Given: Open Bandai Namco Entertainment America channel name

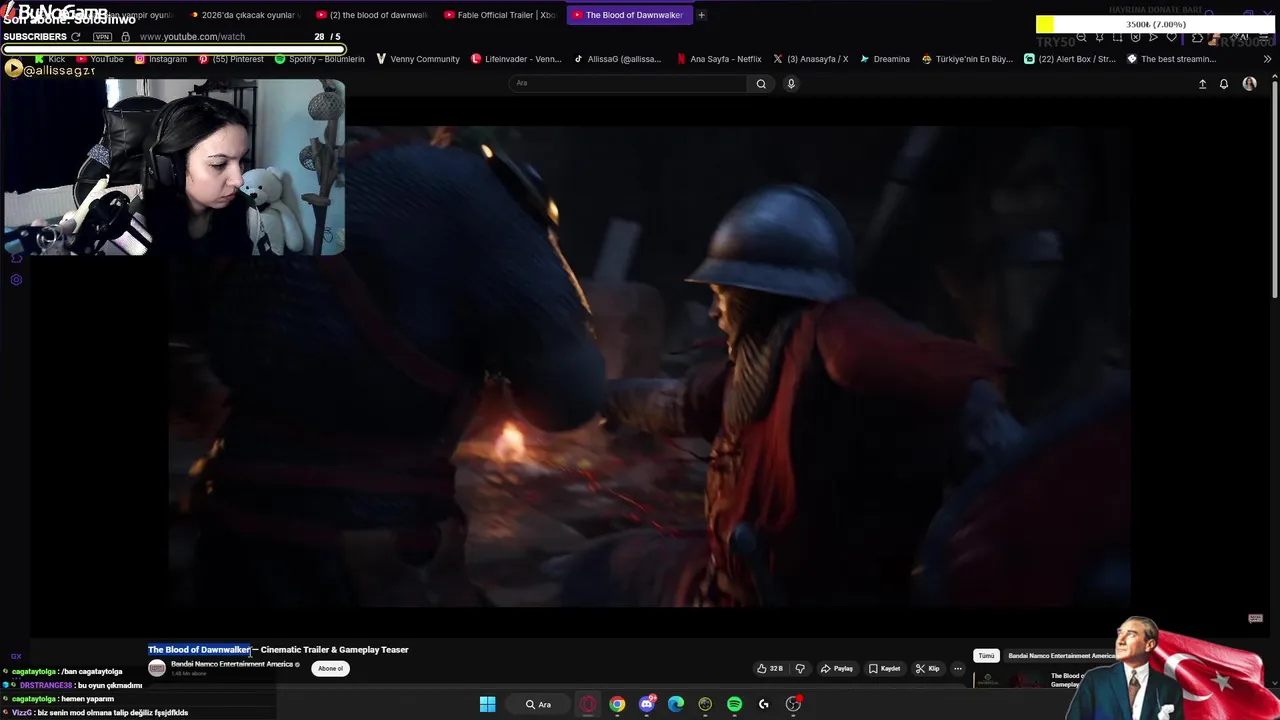Looking at the screenshot, I should click(x=232, y=664).
